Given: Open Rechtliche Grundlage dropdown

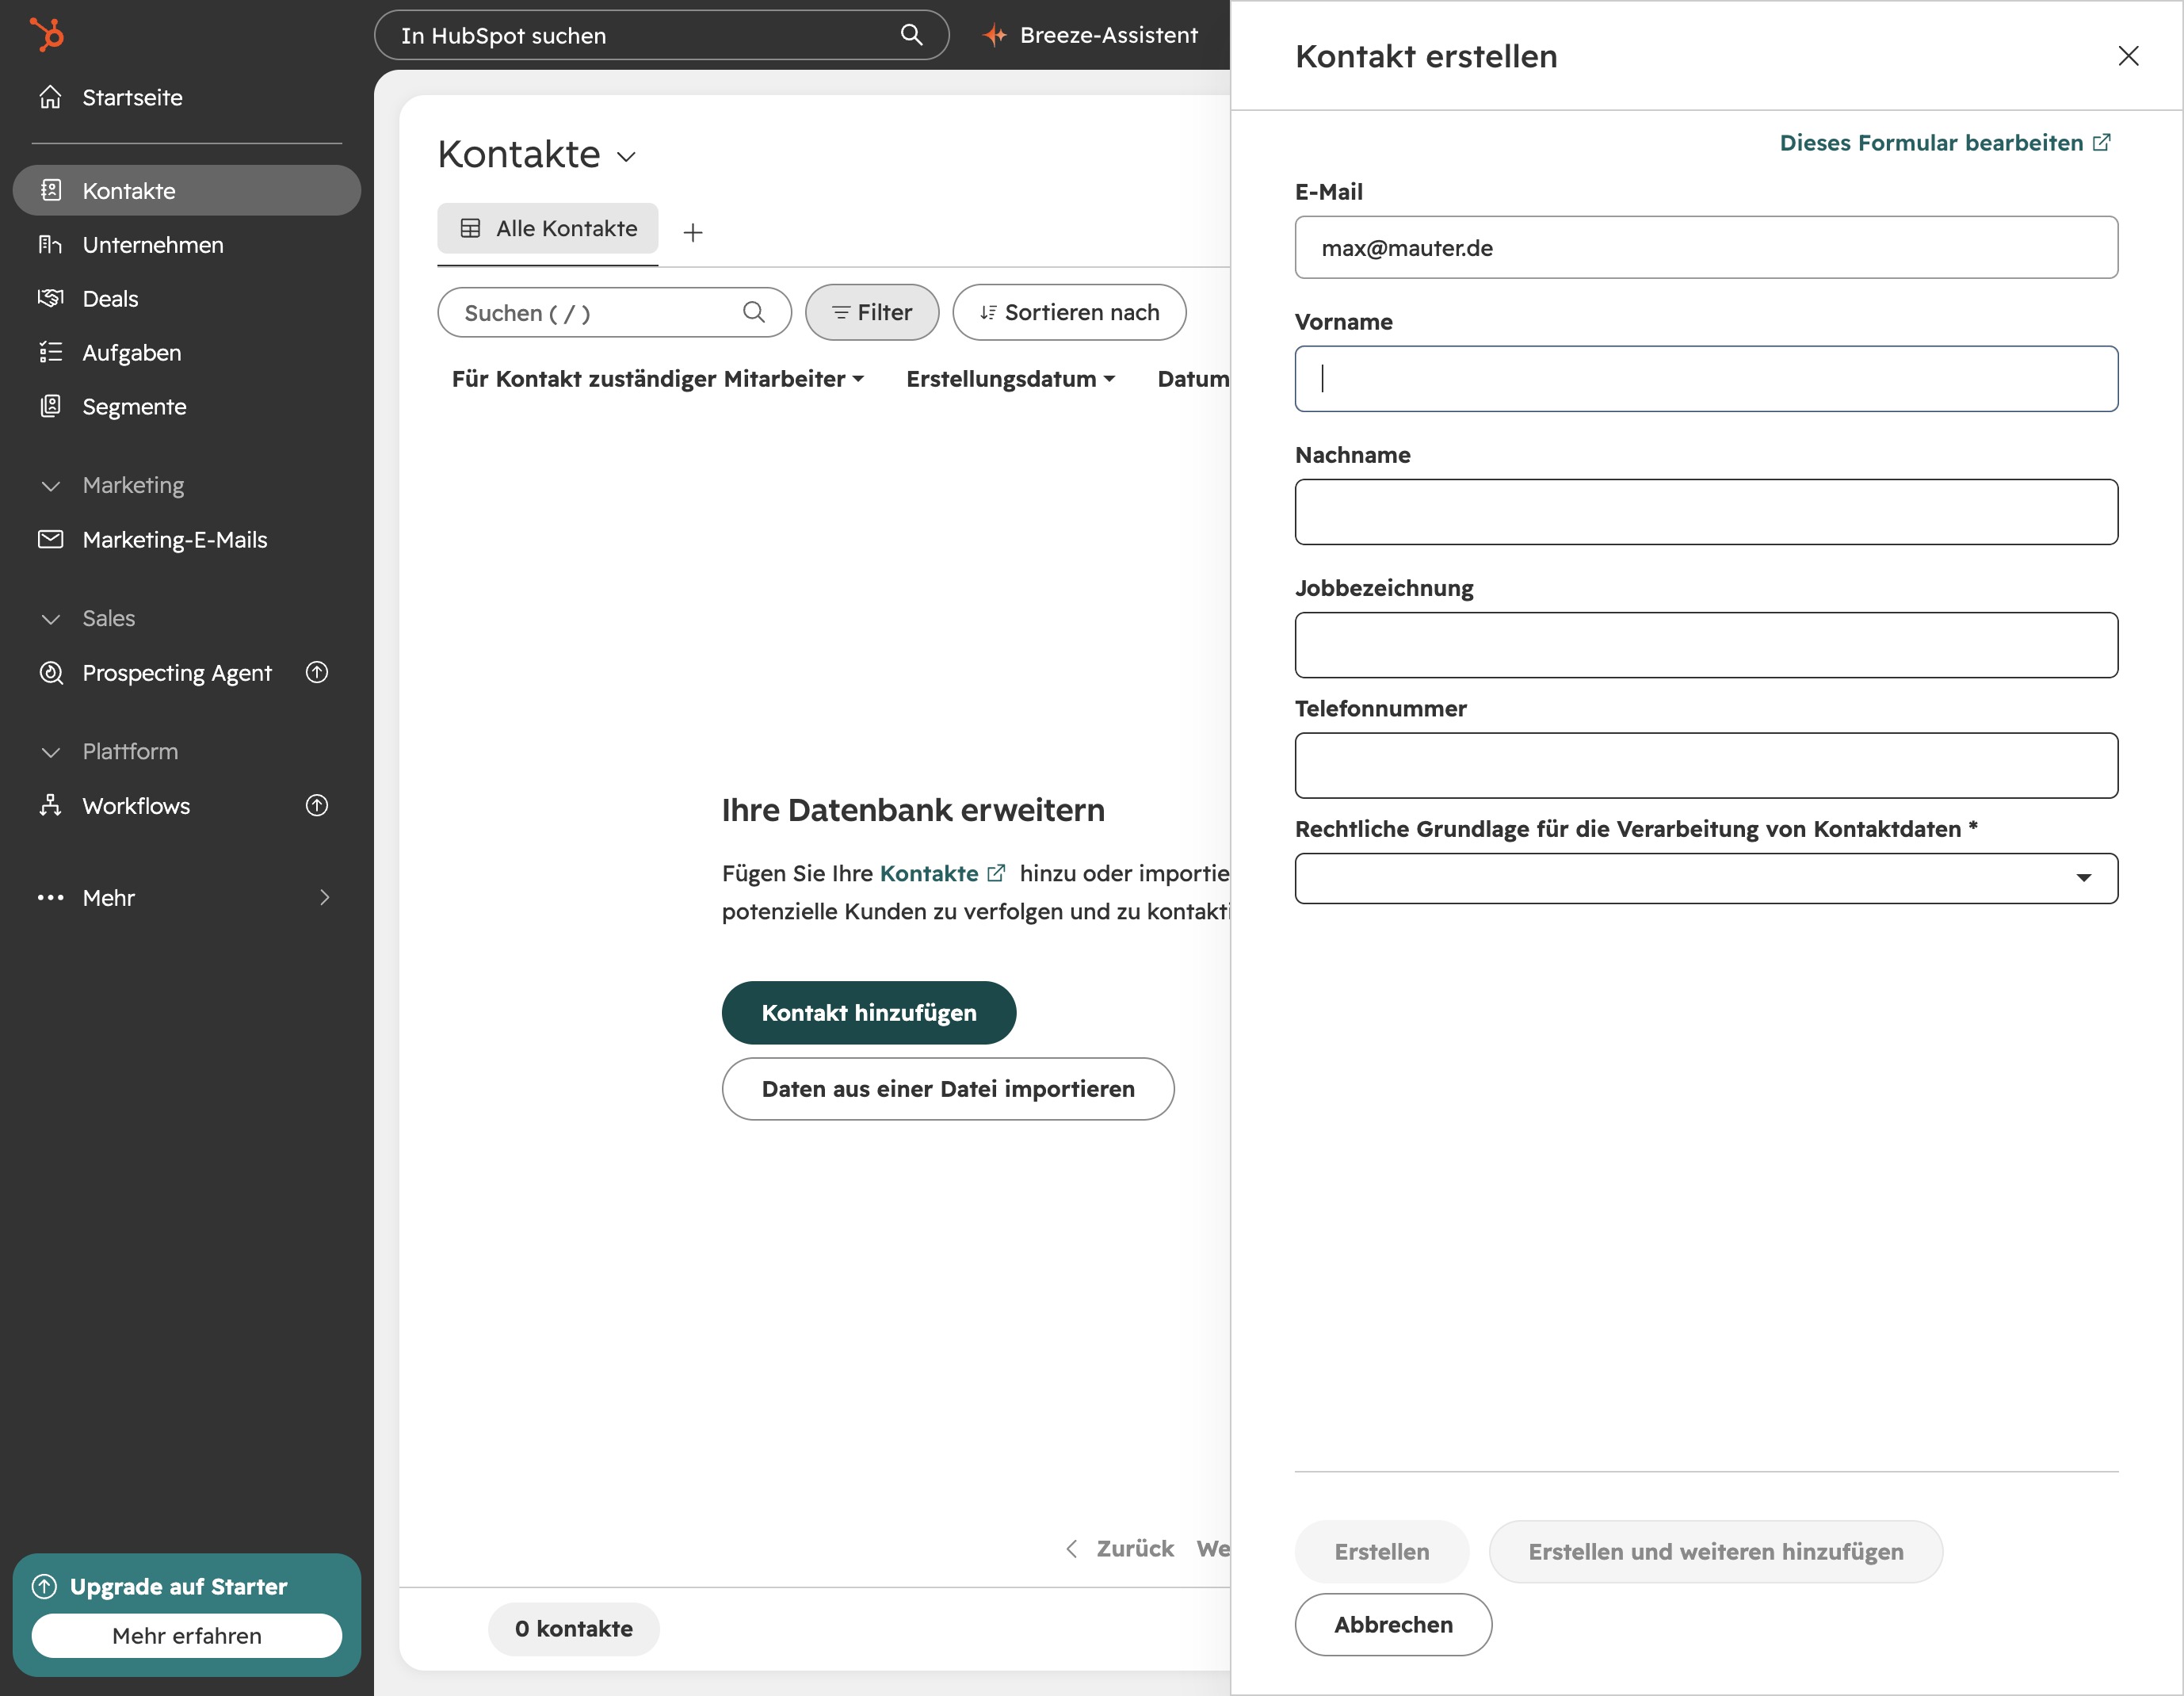Looking at the screenshot, I should [x=1706, y=878].
